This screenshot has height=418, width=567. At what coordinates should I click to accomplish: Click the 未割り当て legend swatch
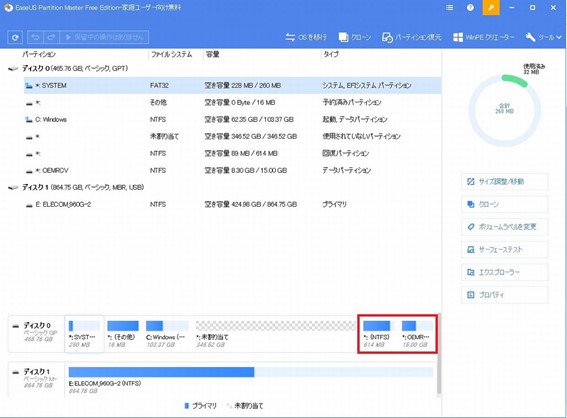point(229,406)
